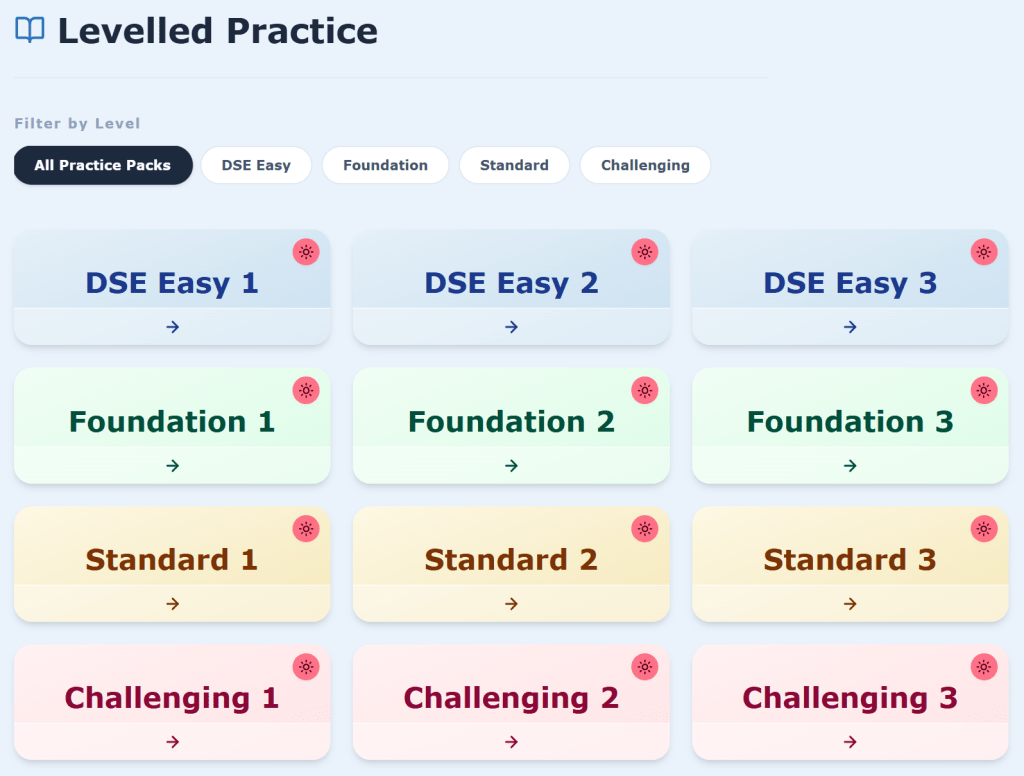1024x776 pixels.
Task: Open the Challenging 1 practice pack
Action: point(172,698)
